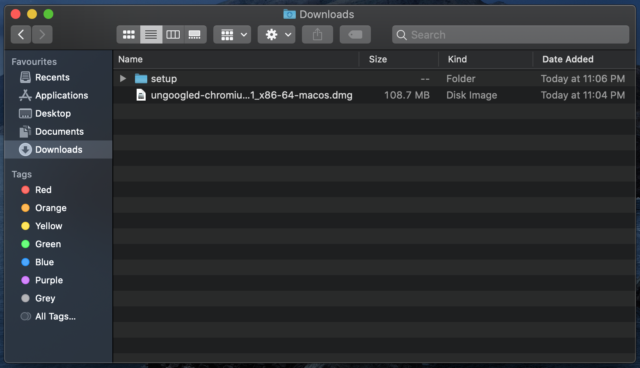Click the Disk Image kind cell
The image size is (640, 368).
(x=471, y=95)
